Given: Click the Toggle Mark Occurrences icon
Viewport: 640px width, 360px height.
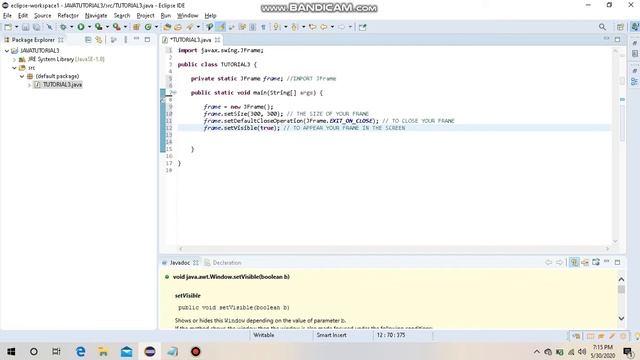Looking at the screenshot, I should click(x=221, y=27).
